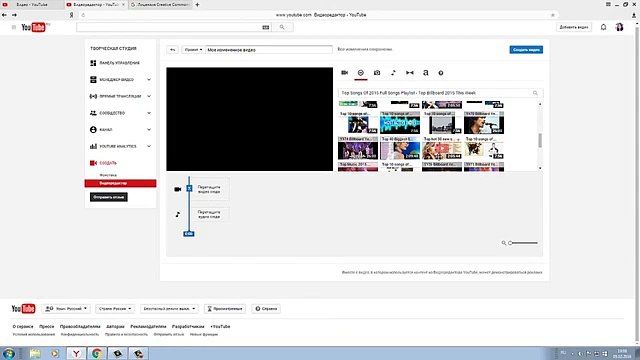The height and width of the screenshot is (360, 640).
Task: Select the Video editor sidebar item
Action: tap(120, 183)
